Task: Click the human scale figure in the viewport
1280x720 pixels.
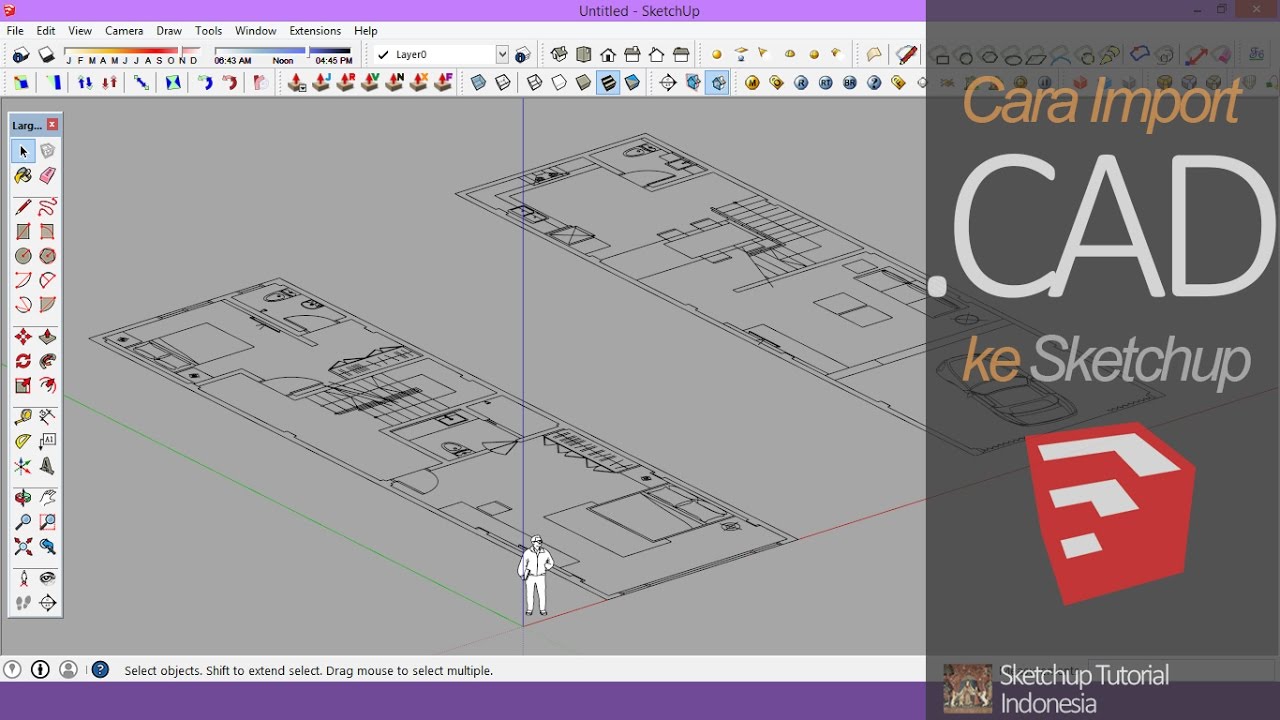Action: [535, 576]
